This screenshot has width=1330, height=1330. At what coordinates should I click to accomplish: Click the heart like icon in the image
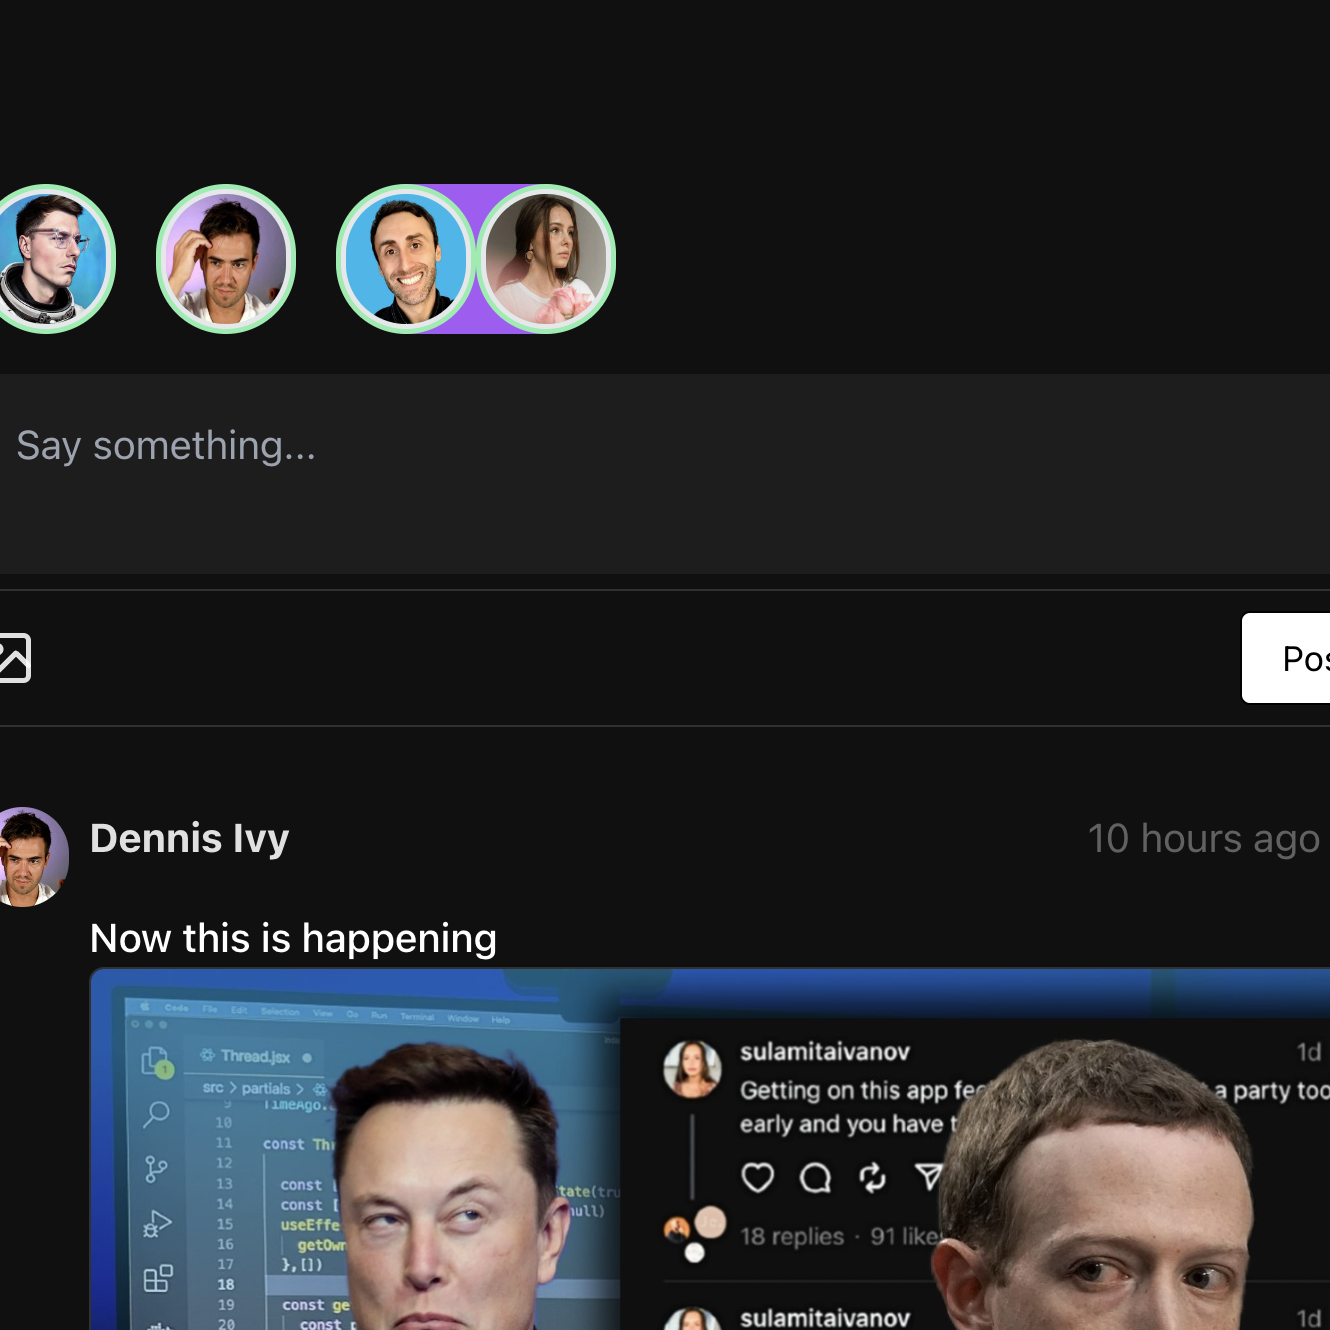coord(757,1177)
